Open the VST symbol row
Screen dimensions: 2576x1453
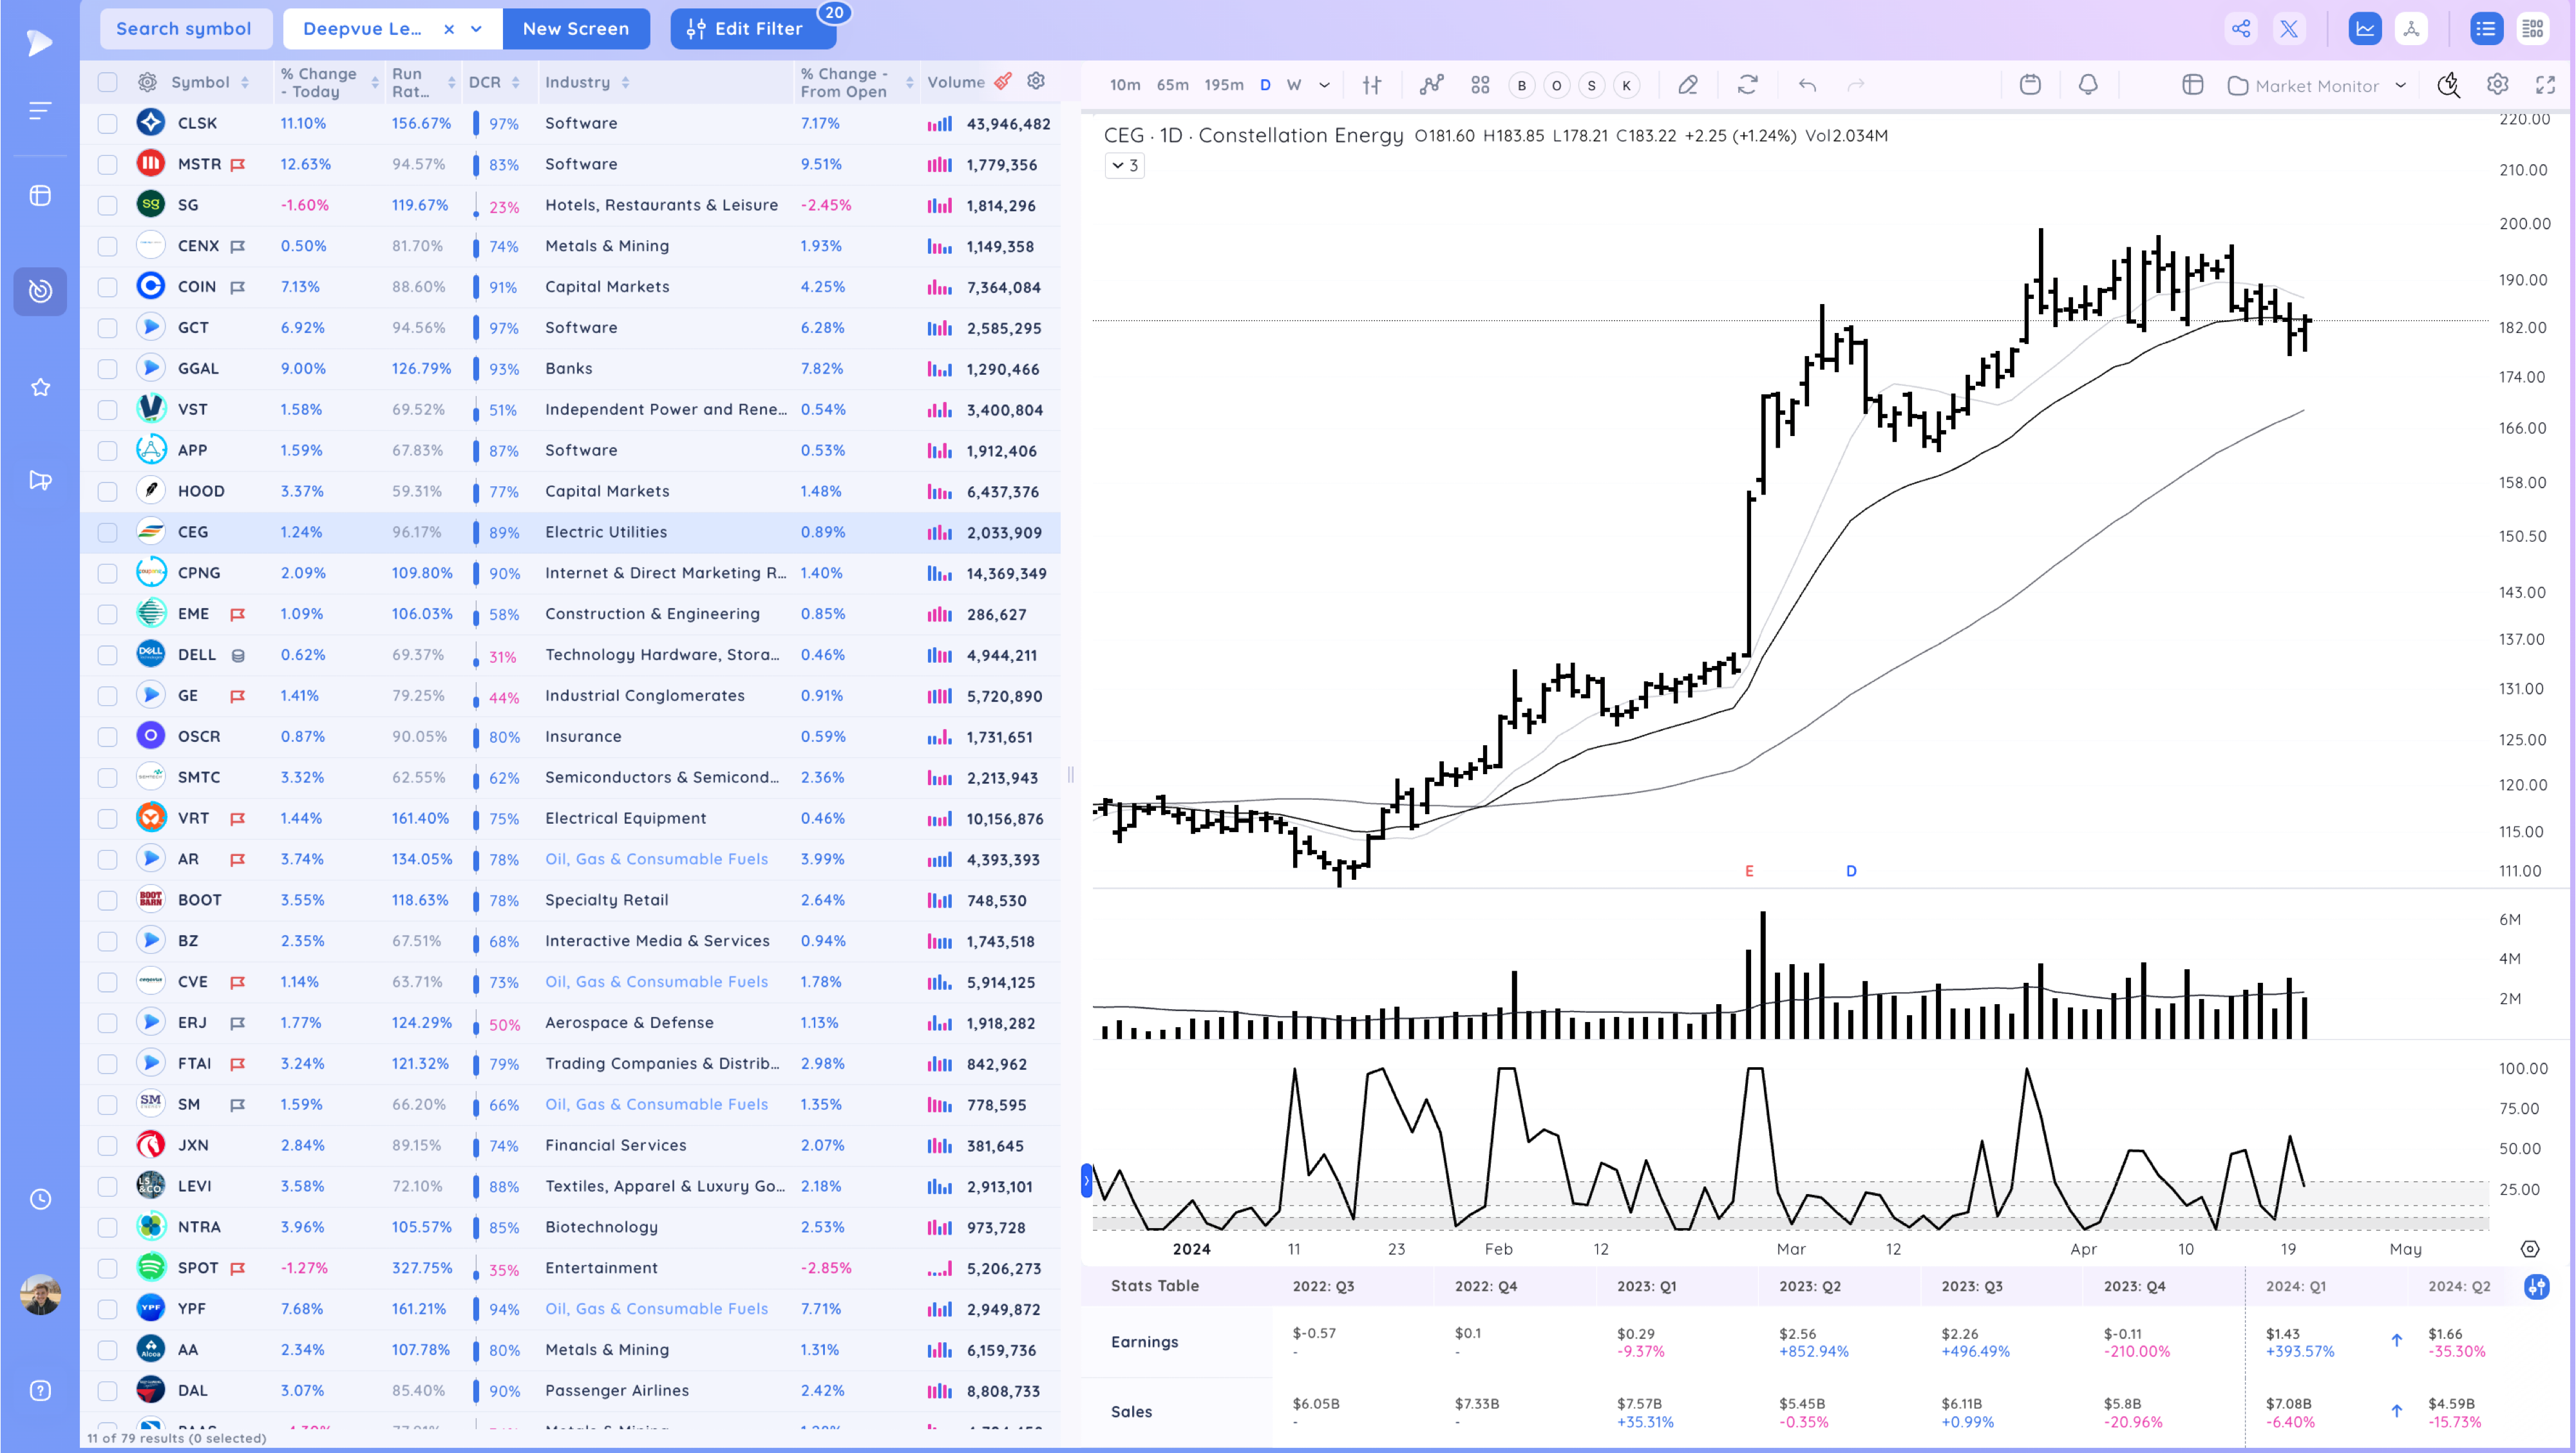[x=570, y=410]
